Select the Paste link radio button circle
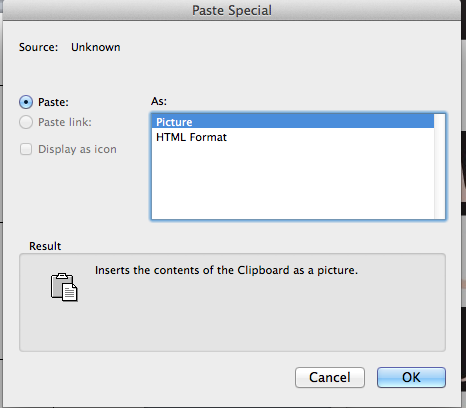466x408 pixels. click(26, 122)
